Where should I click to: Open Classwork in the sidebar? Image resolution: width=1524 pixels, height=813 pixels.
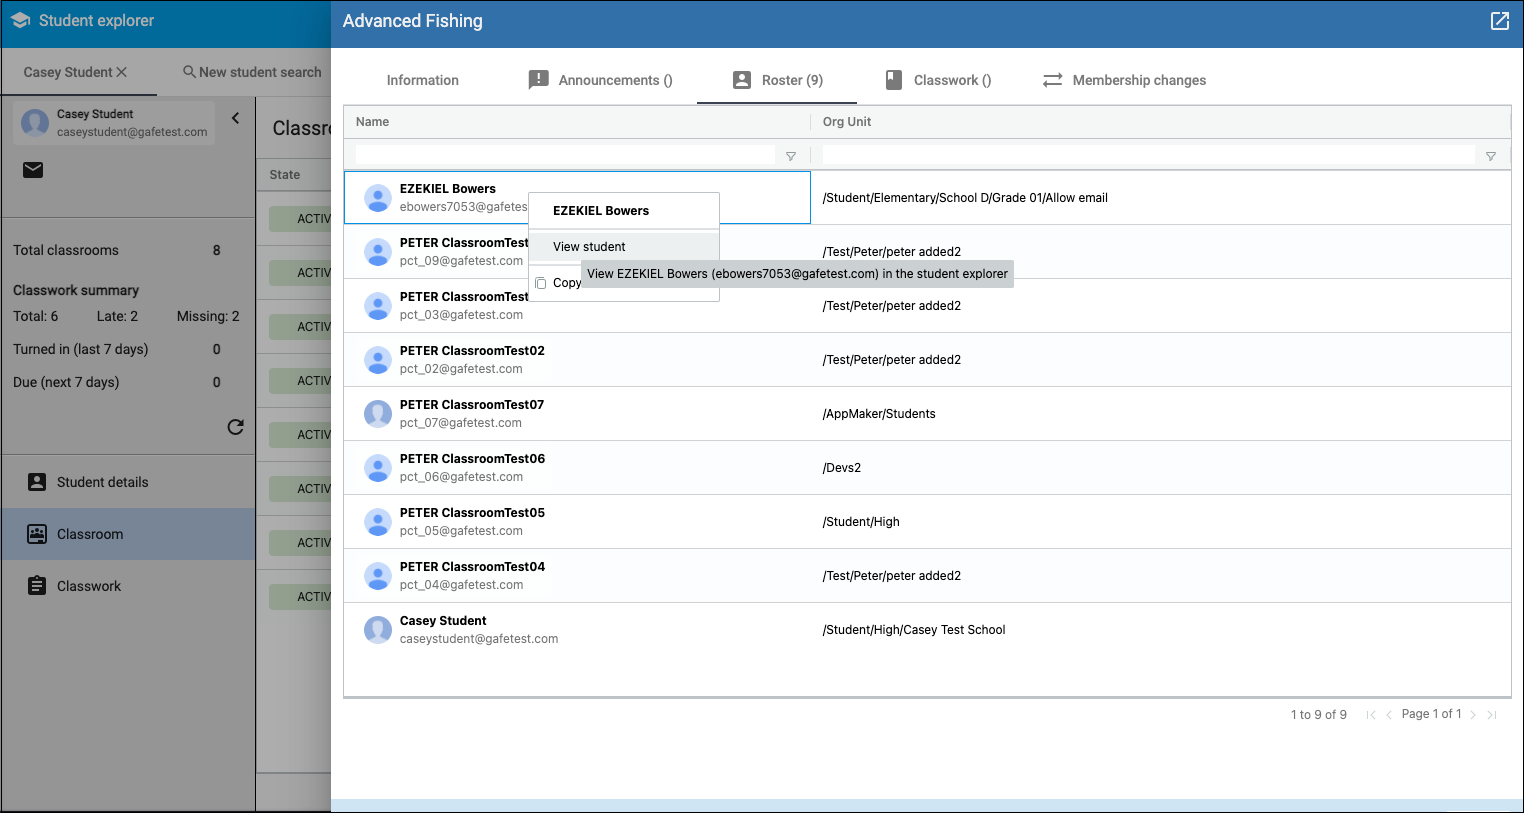coord(128,586)
